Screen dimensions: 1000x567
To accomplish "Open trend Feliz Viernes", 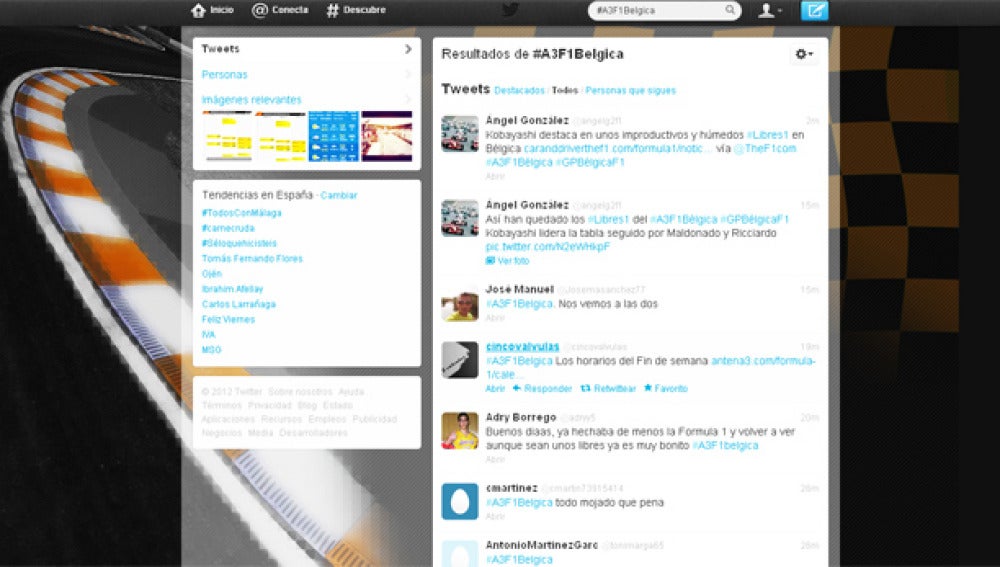I will [x=228, y=320].
